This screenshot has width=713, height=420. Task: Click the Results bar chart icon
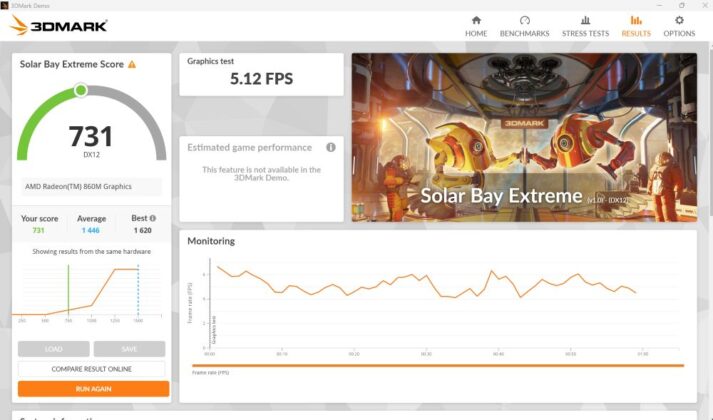coord(636,20)
